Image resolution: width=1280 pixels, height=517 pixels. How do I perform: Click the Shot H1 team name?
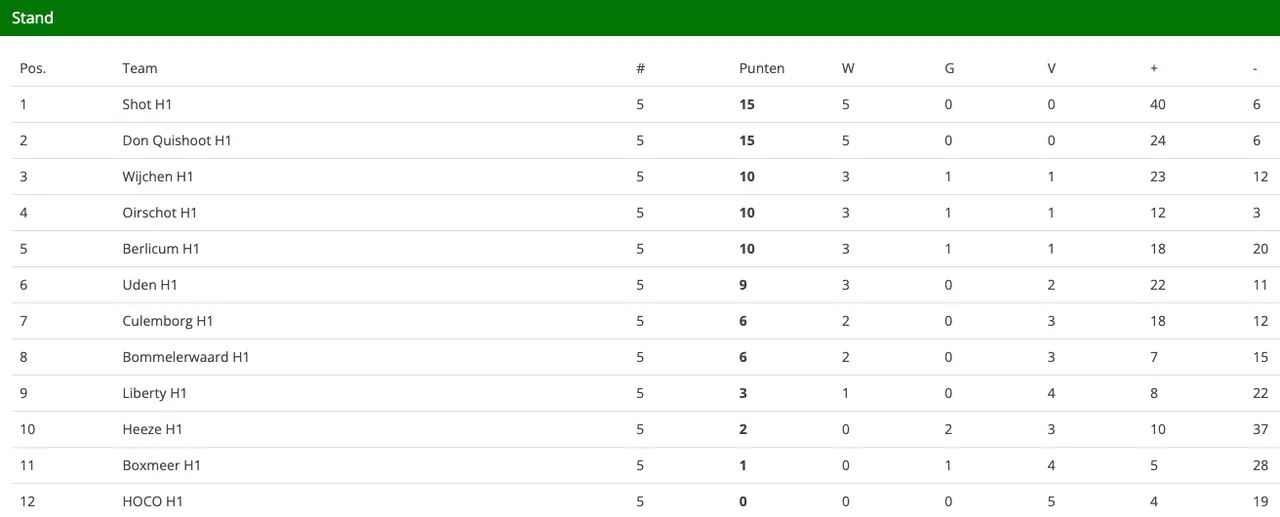(148, 105)
